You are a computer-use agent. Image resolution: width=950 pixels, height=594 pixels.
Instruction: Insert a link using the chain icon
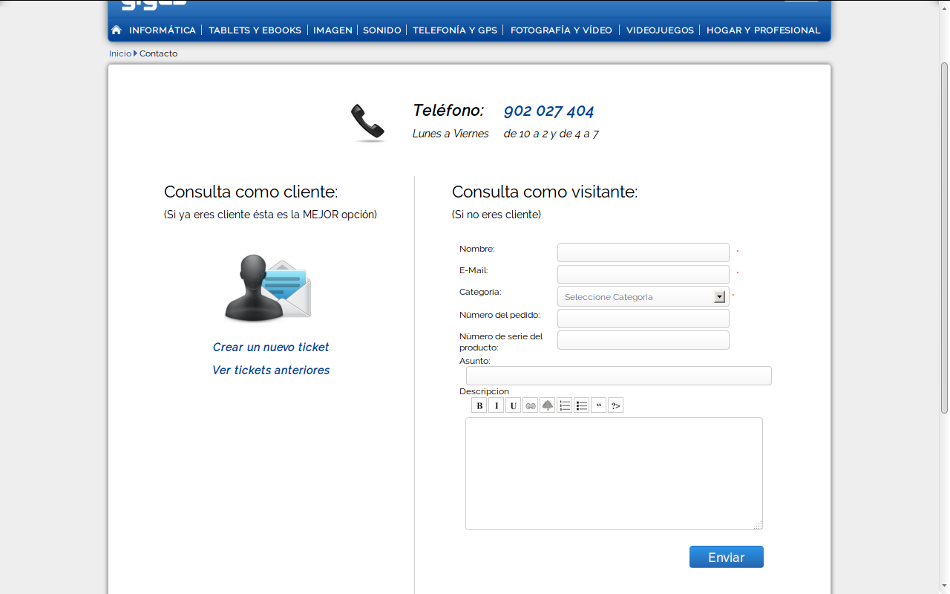tap(530, 405)
